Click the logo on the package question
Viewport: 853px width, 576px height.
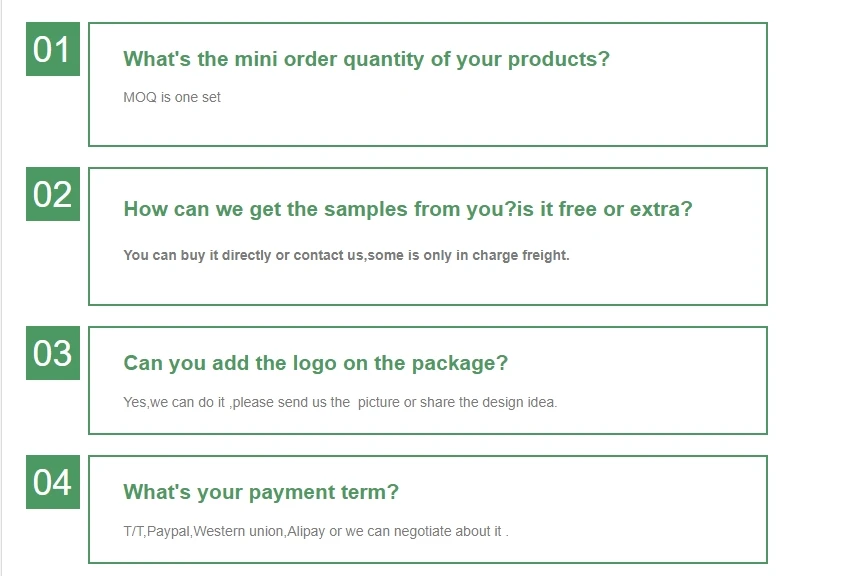315,363
